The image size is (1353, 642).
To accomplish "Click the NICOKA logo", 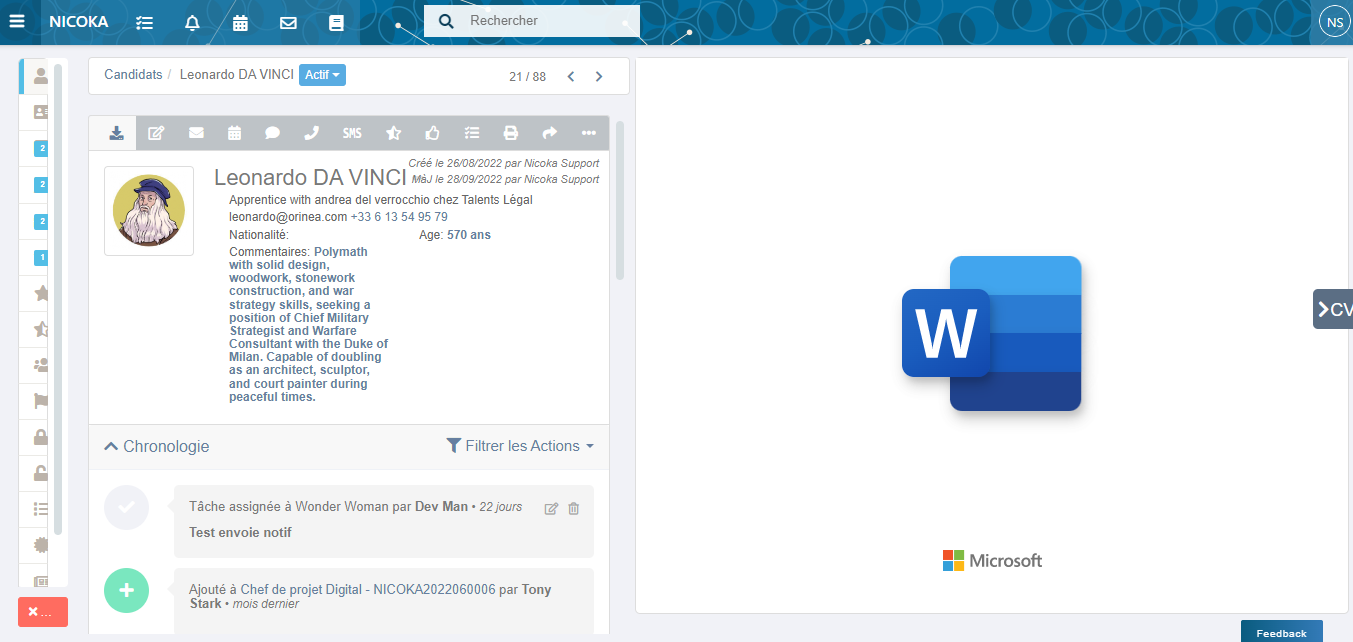I will click(78, 22).
